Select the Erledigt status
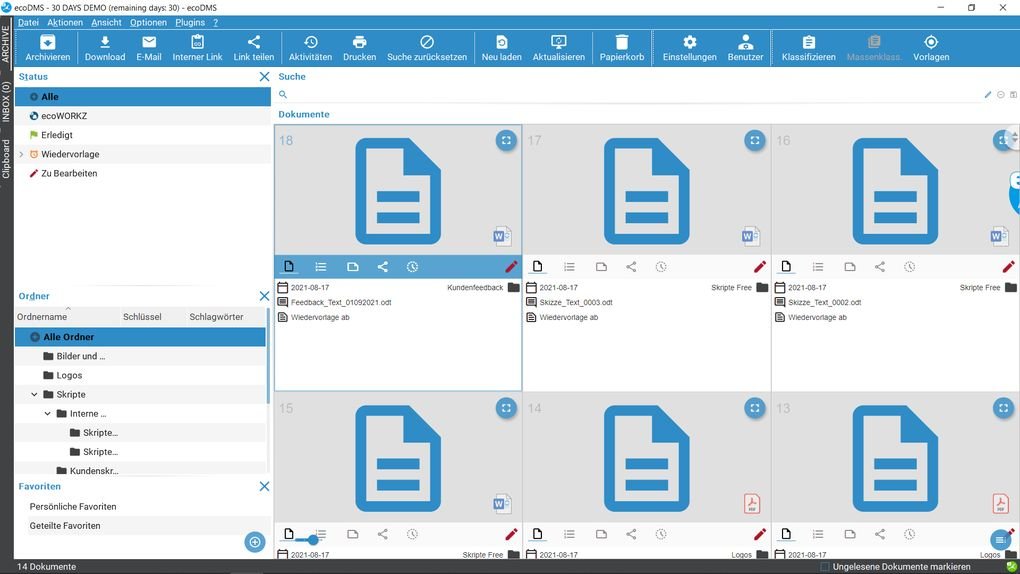The width and height of the screenshot is (1020, 574). click(142, 135)
